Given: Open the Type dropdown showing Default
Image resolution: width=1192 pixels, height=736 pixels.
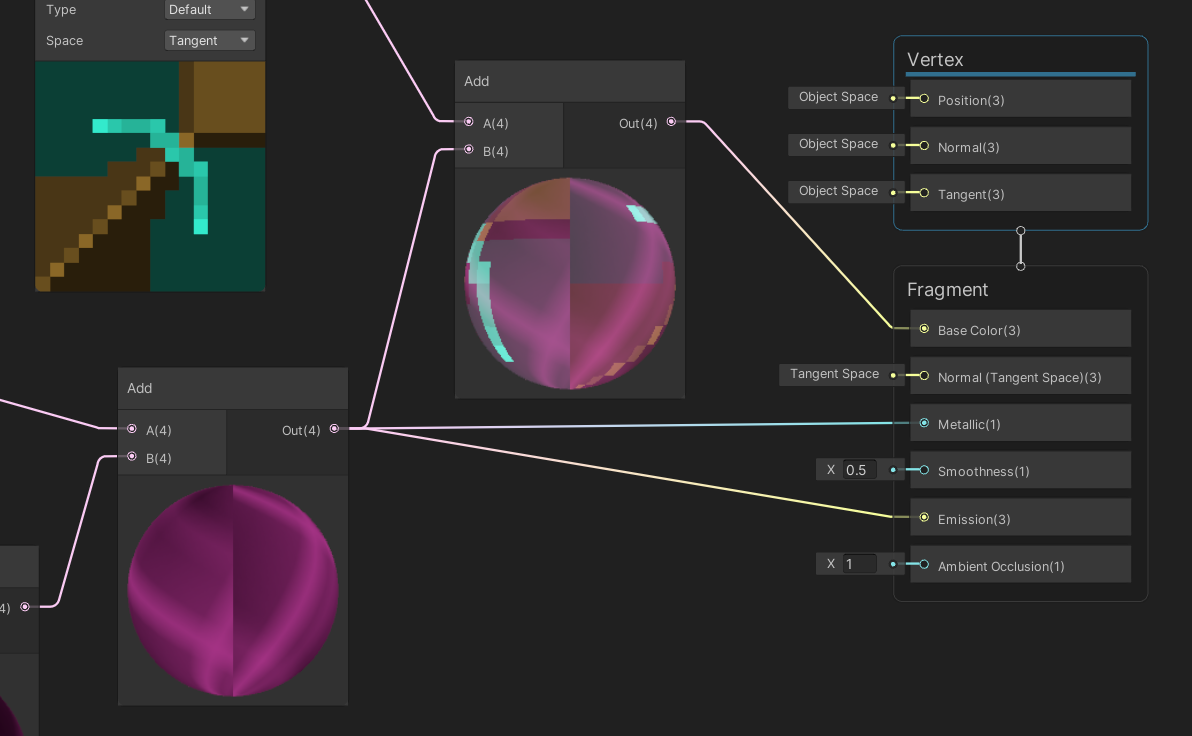Looking at the screenshot, I should [x=209, y=9].
